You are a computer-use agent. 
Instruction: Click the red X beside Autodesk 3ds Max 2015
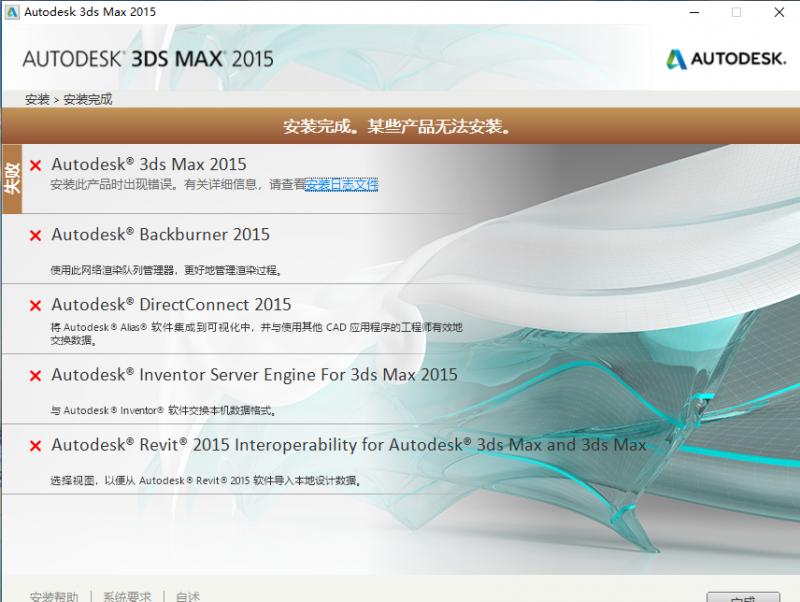[35, 166]
